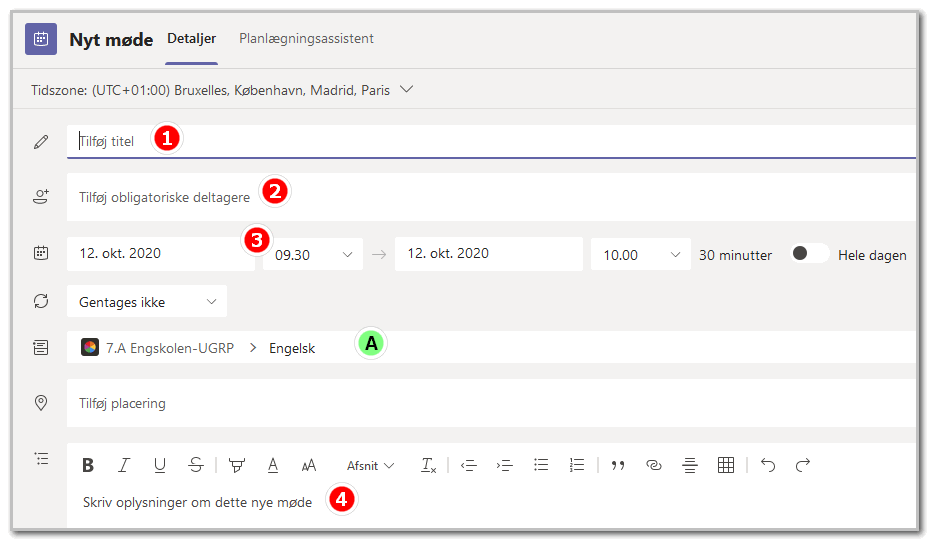Image resolution: width=933 pixels, height=542 pixels.
Task: Open the end date 12. okt. 2020 picker
Action: coord(489,253)
